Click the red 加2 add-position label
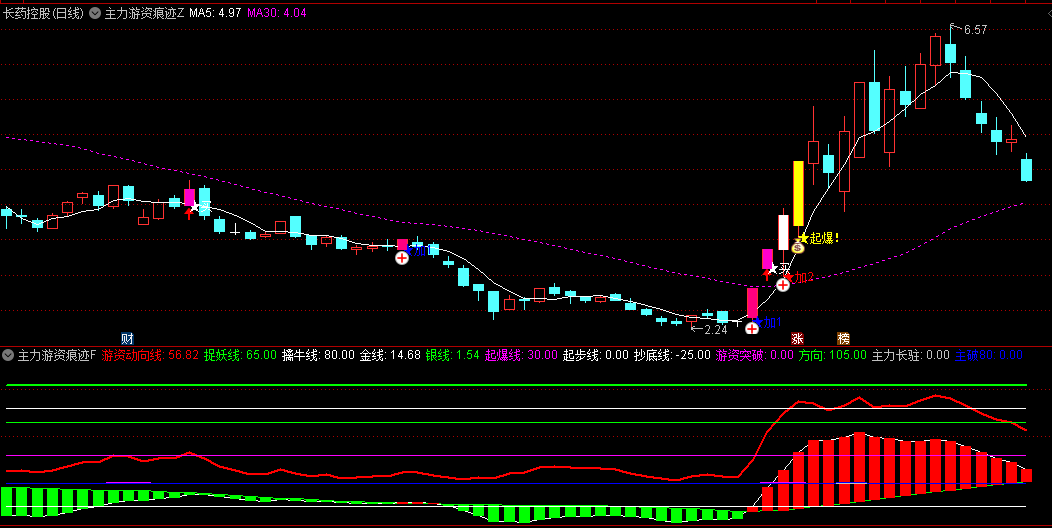The image size is (1052, 528). coord(804,277)
